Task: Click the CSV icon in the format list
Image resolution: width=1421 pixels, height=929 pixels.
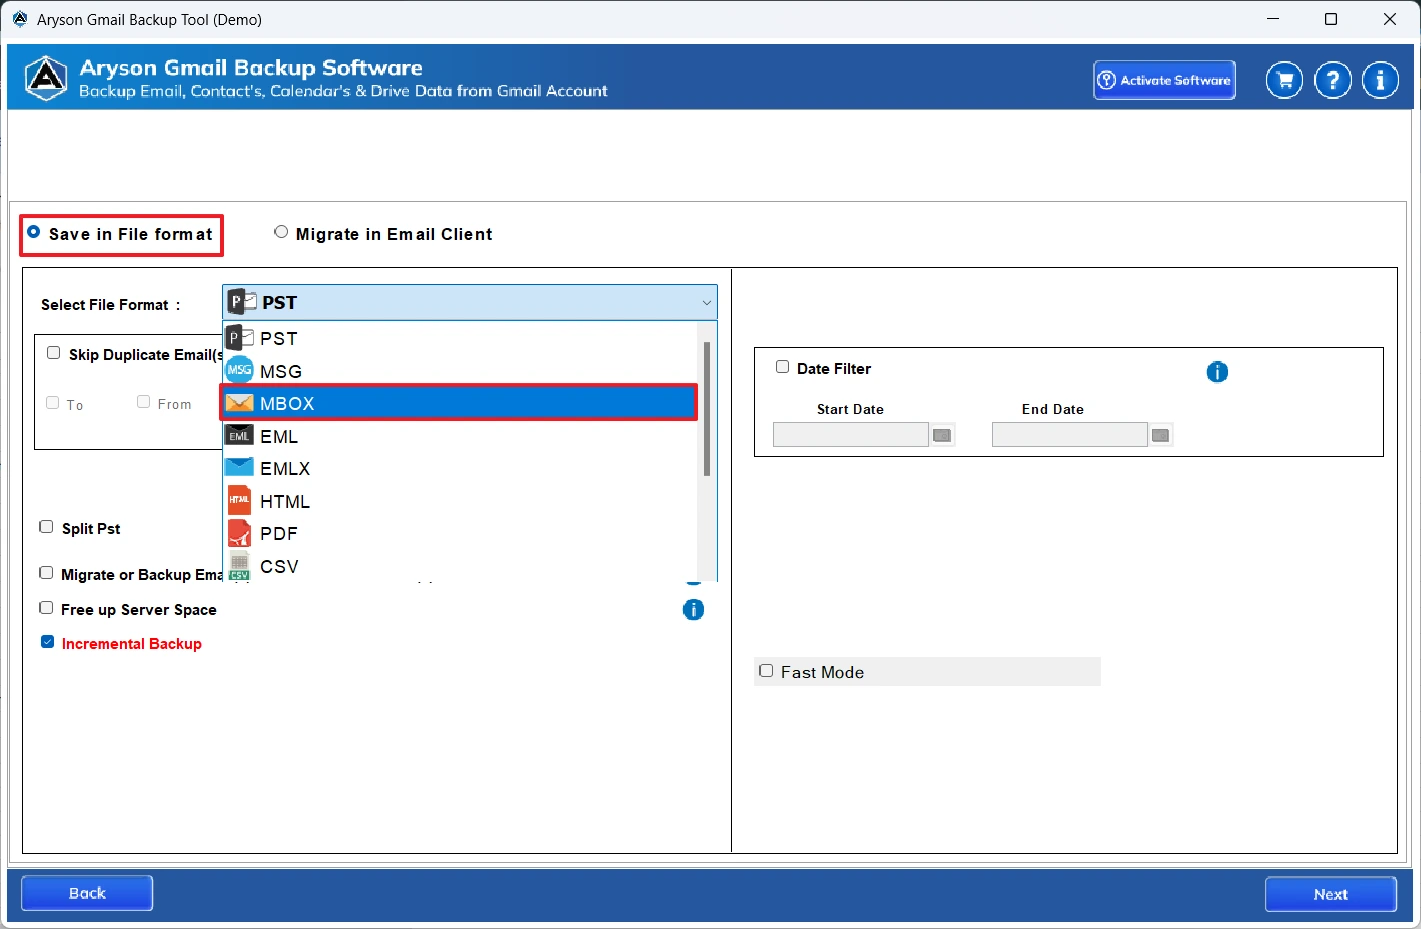Action: click(x=239, y=566)
